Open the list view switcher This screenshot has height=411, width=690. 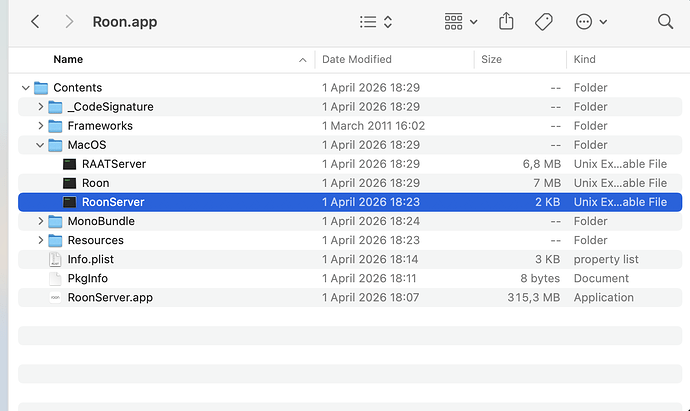click(x=376, y=22)
